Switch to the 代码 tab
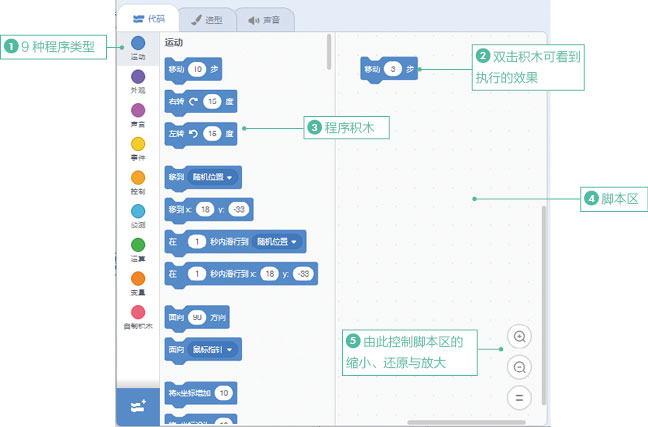Viewport: 648px width, 427px height. point(148,19)
